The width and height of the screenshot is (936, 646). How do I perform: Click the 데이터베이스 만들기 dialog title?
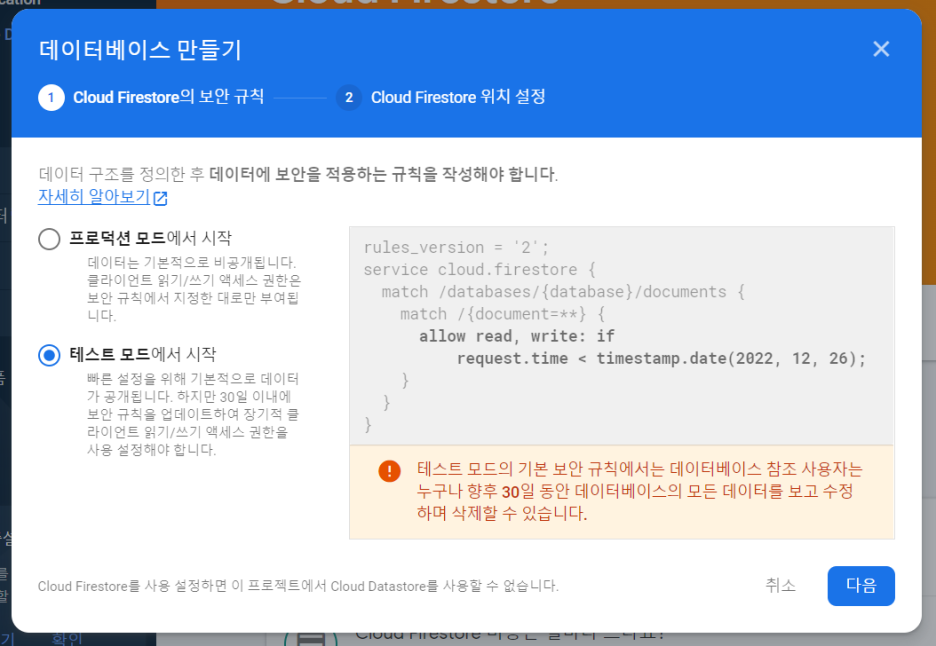click(x=140, y=50)
